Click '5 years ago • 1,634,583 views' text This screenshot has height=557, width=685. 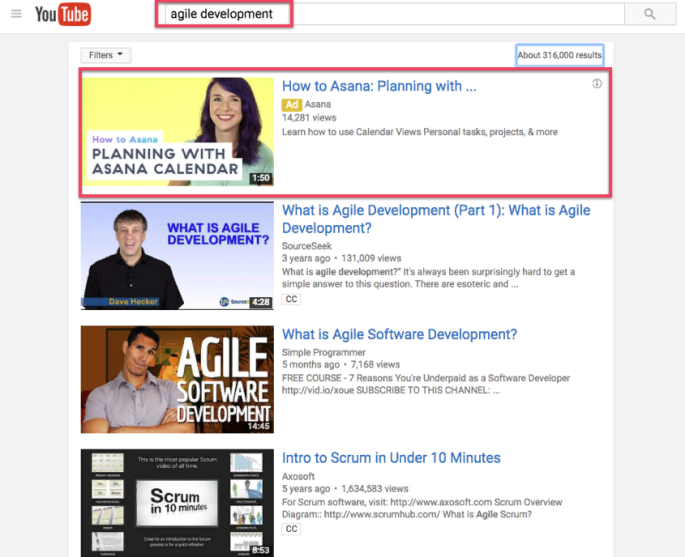pyautogui.click(x=345, y=488)
